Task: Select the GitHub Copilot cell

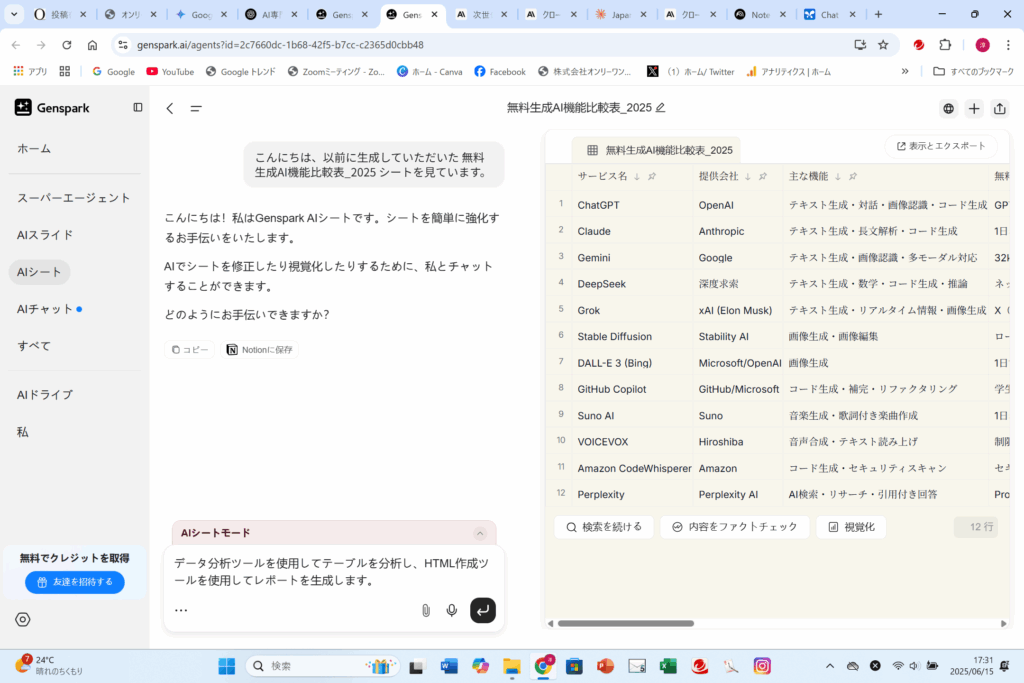Action: [632, 389]
